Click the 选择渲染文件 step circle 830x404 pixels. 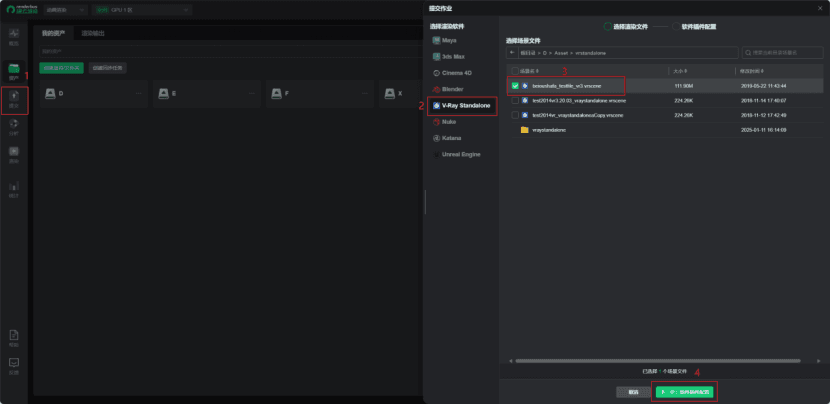pos(608,26)
